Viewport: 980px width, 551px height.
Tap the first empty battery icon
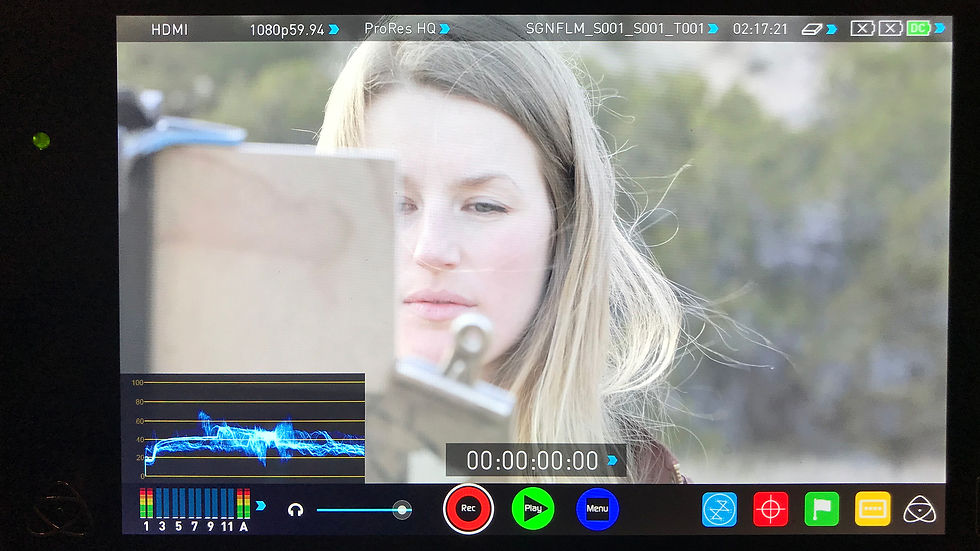(x=862, y=28)
